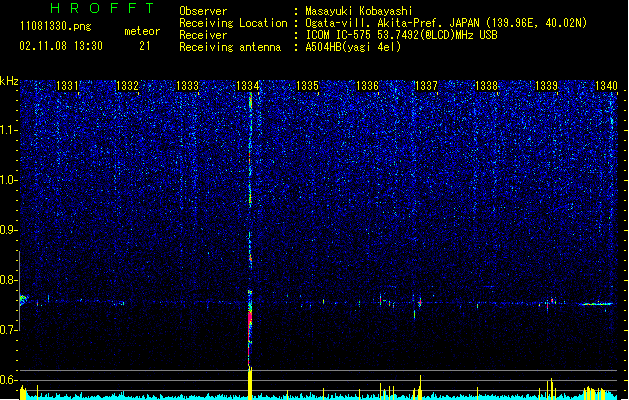Viewport: 629px width, 400px height.
Task: Click the Observer label
Action: 203,11
